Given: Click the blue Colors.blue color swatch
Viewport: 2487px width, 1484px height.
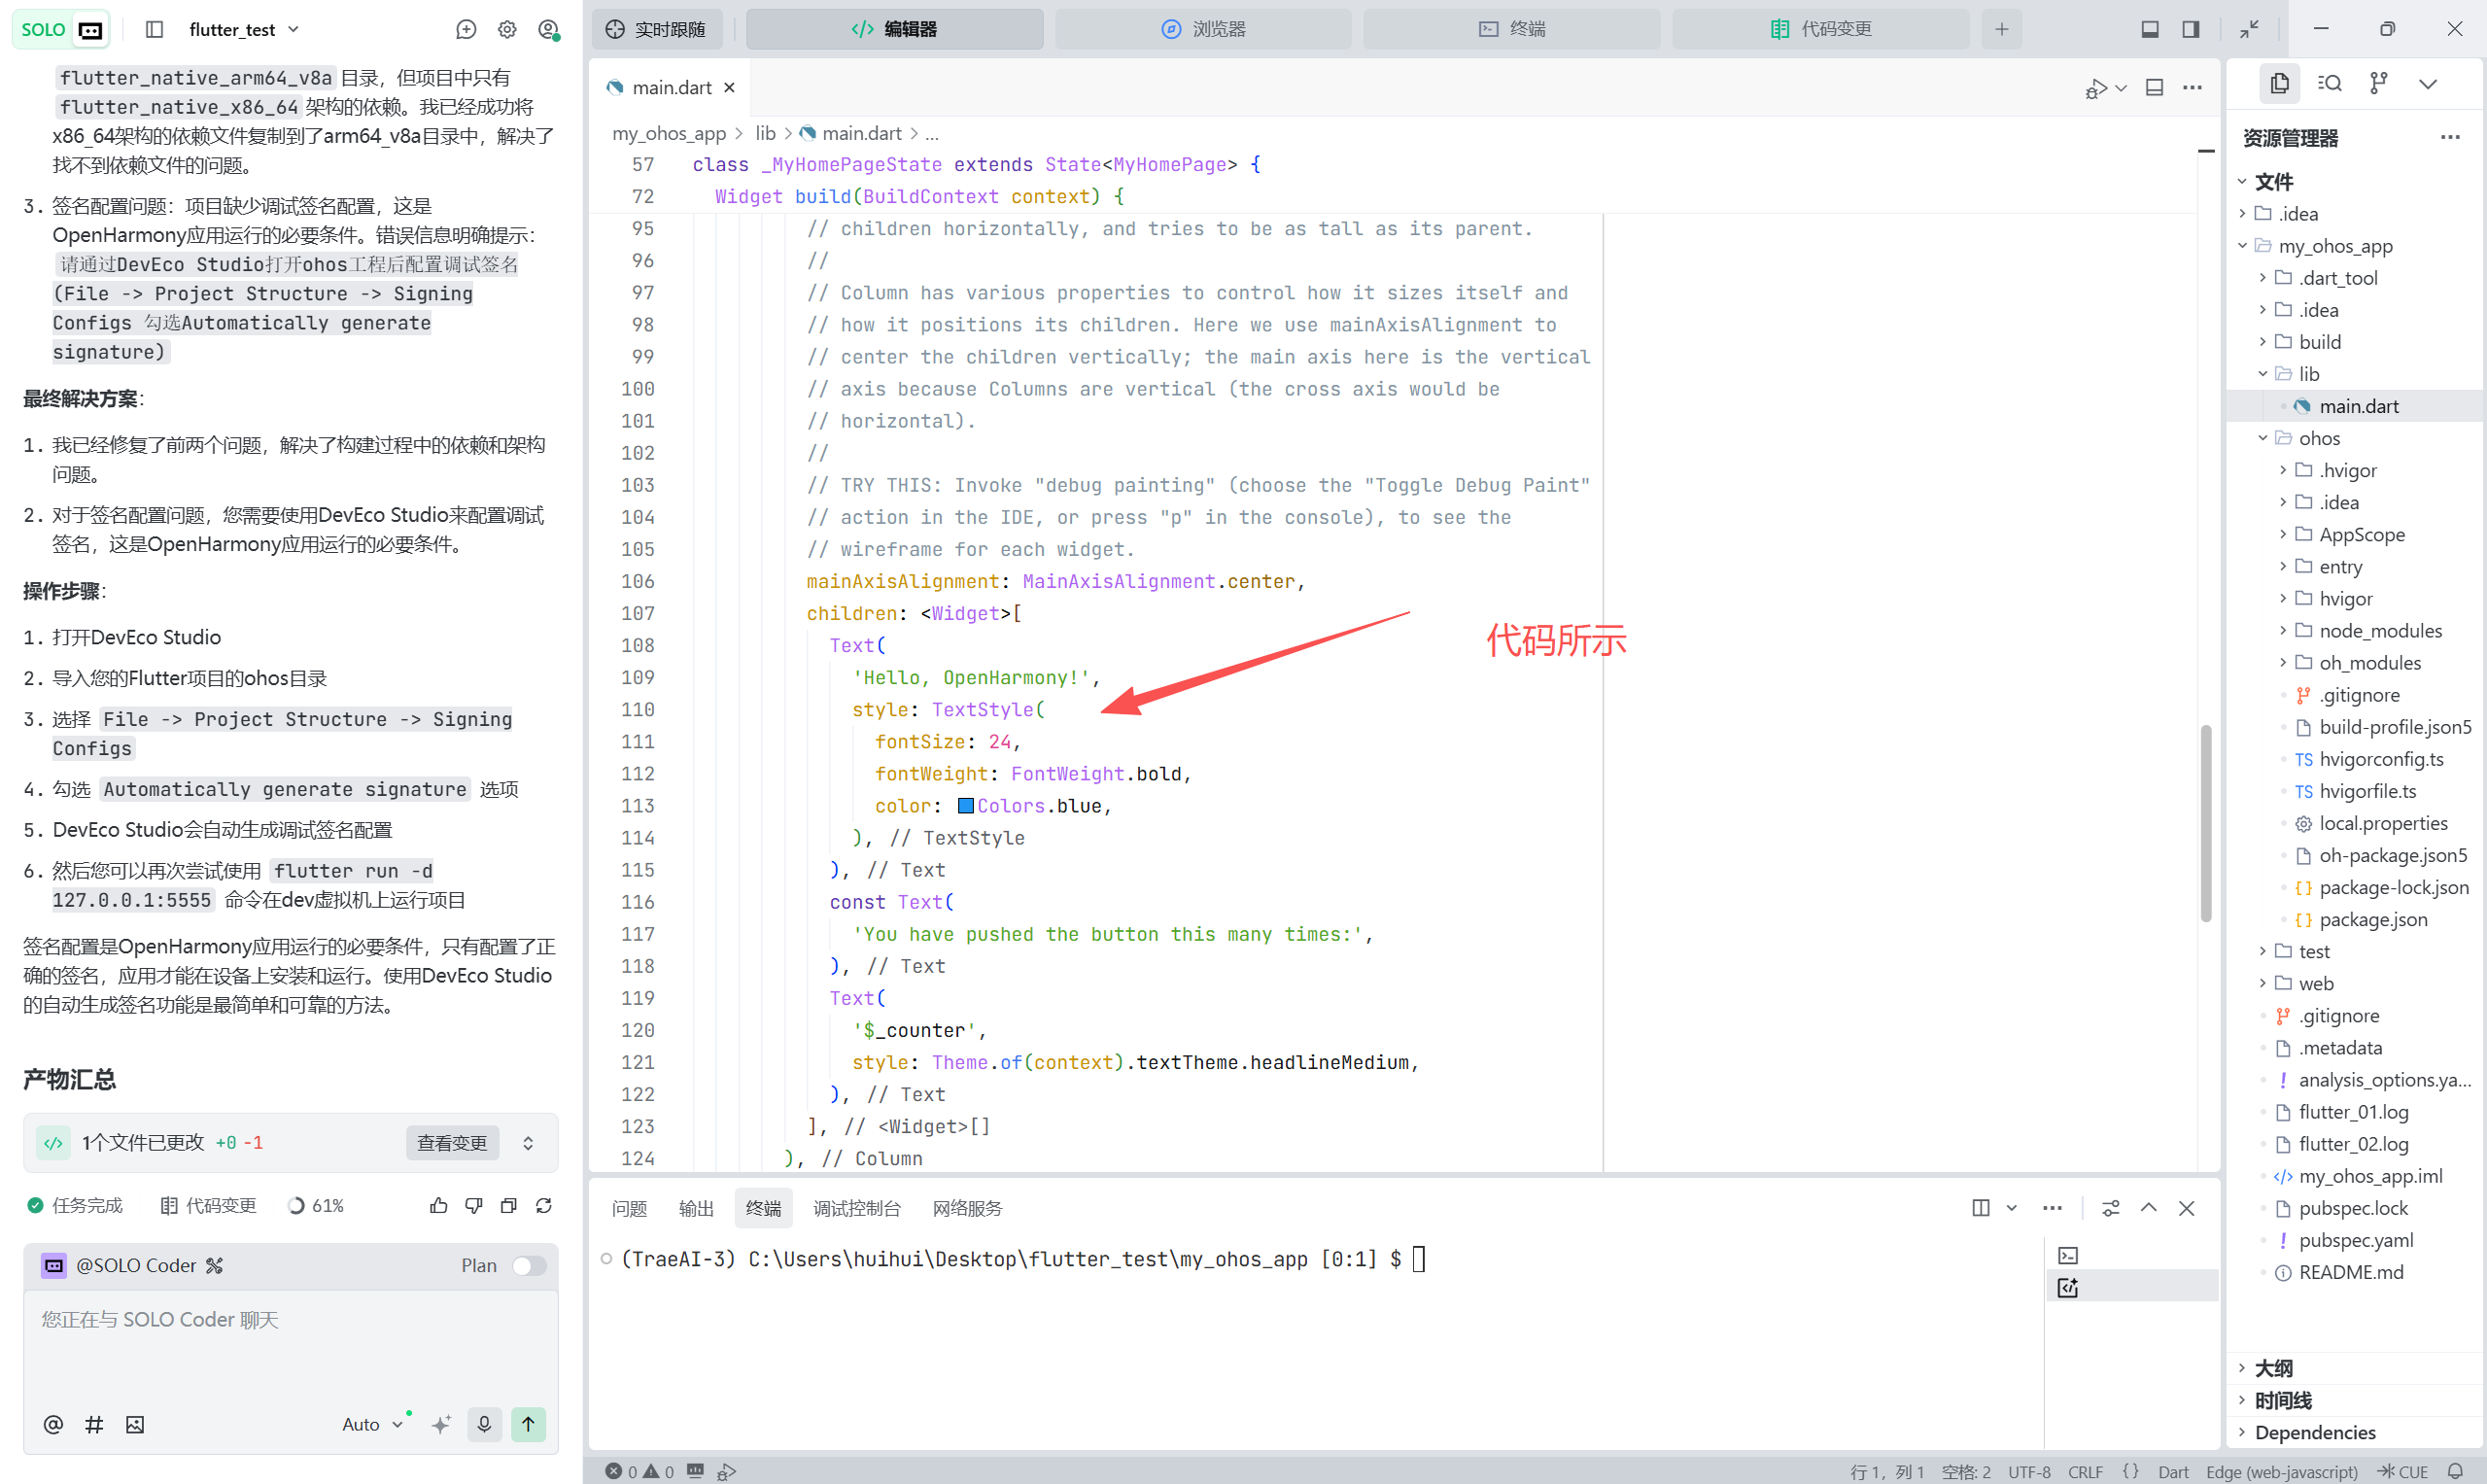Looking at the screenshot, I should coord(965,806).
